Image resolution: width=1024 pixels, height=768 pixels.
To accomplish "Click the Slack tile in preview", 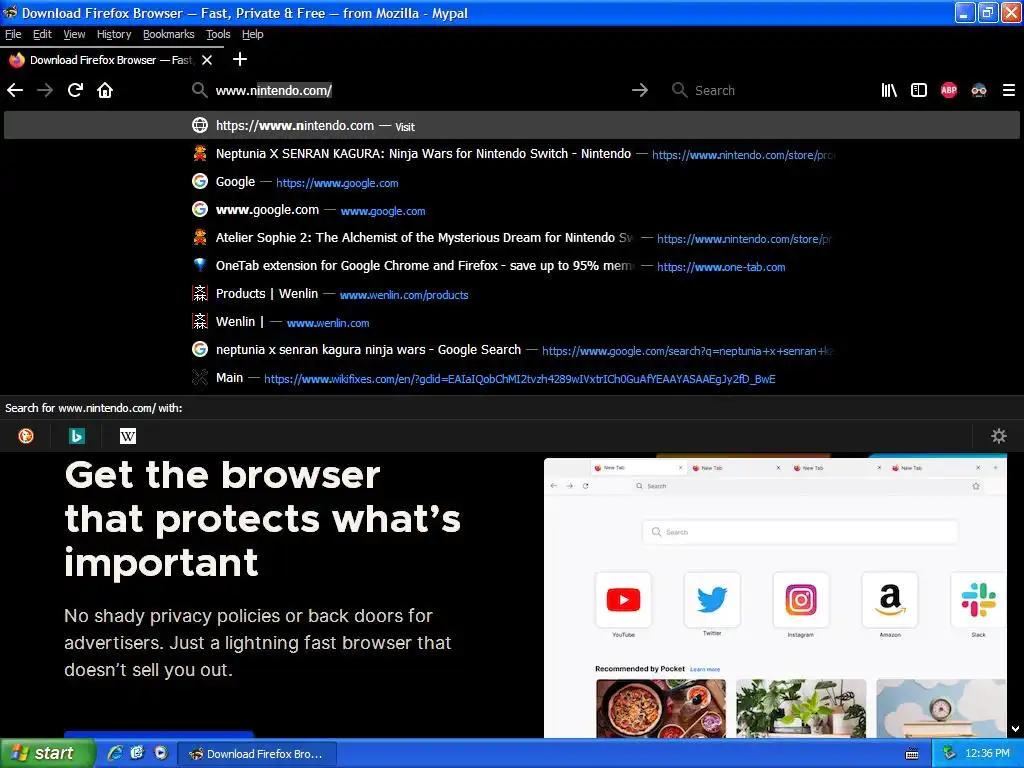I will coord(978,600).
